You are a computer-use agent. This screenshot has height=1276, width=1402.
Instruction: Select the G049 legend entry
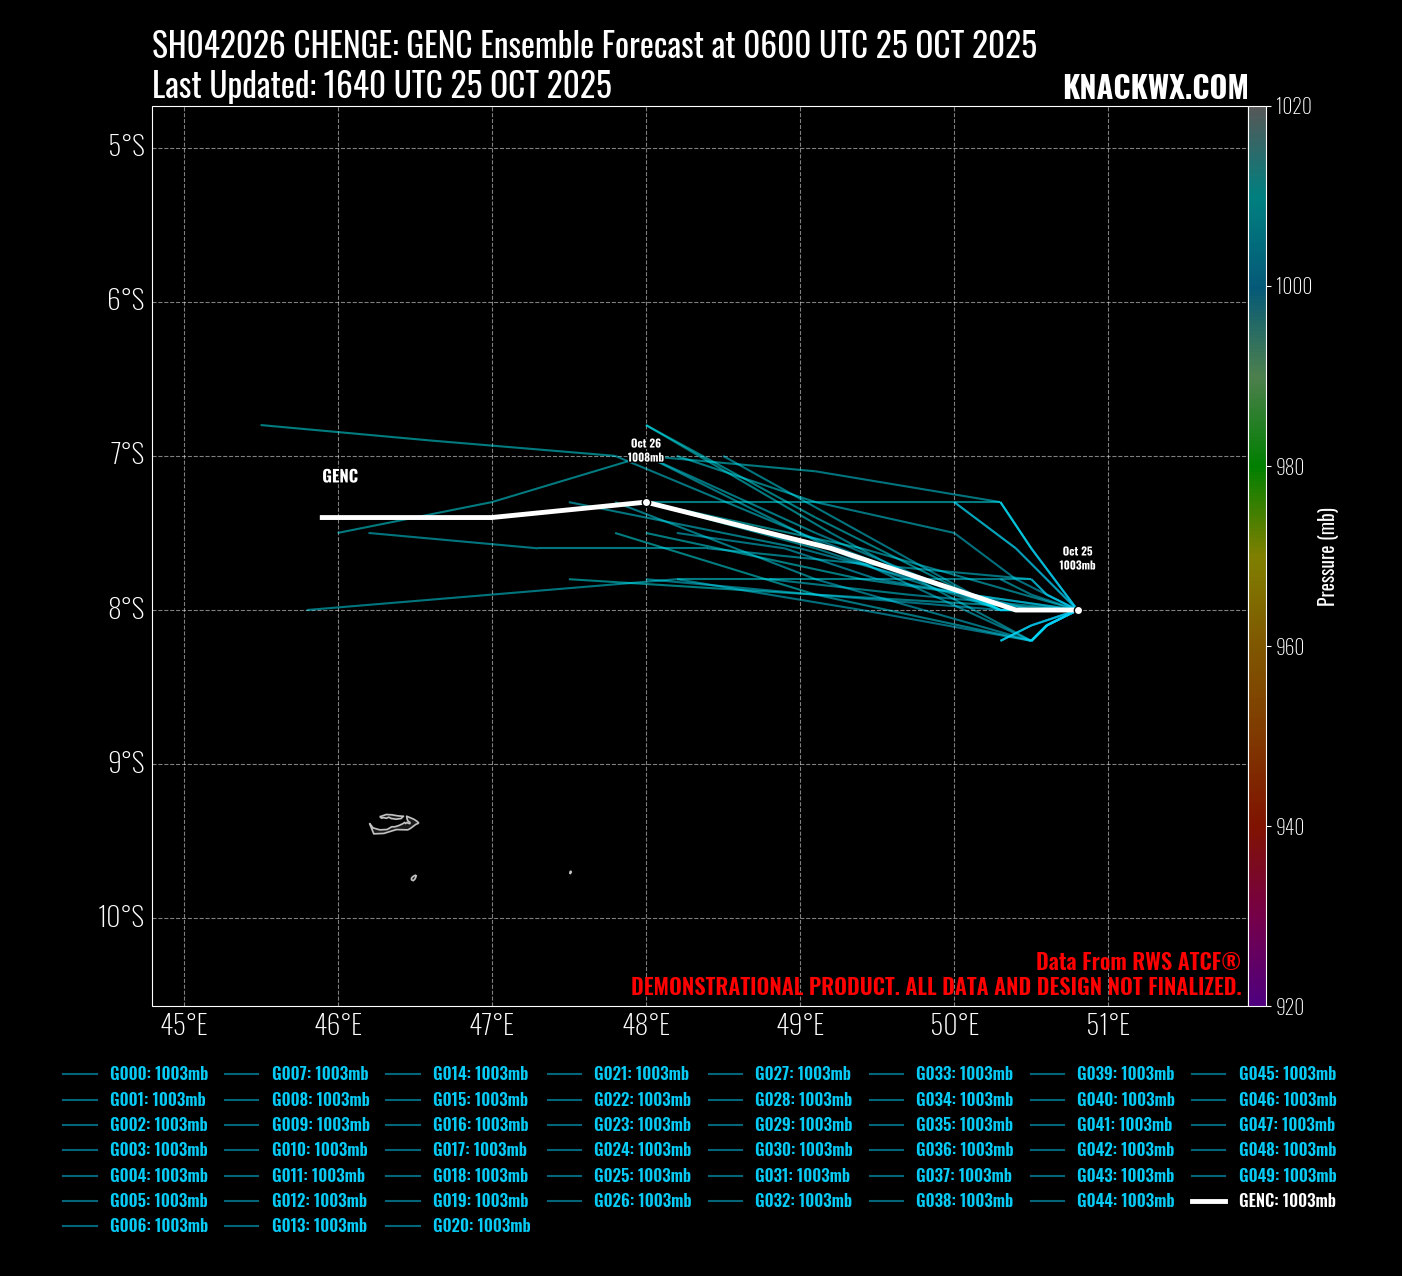coord(1287,1176)
